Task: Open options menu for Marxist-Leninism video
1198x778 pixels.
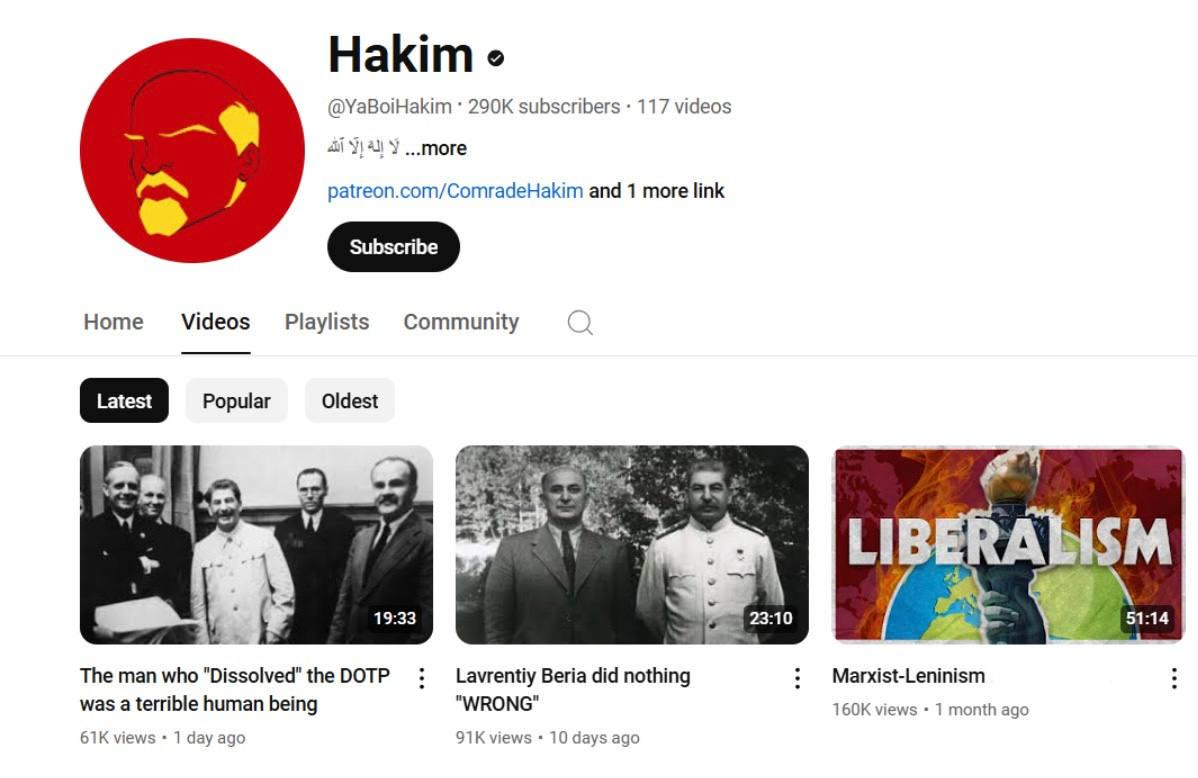Action: coord(1174,678)
